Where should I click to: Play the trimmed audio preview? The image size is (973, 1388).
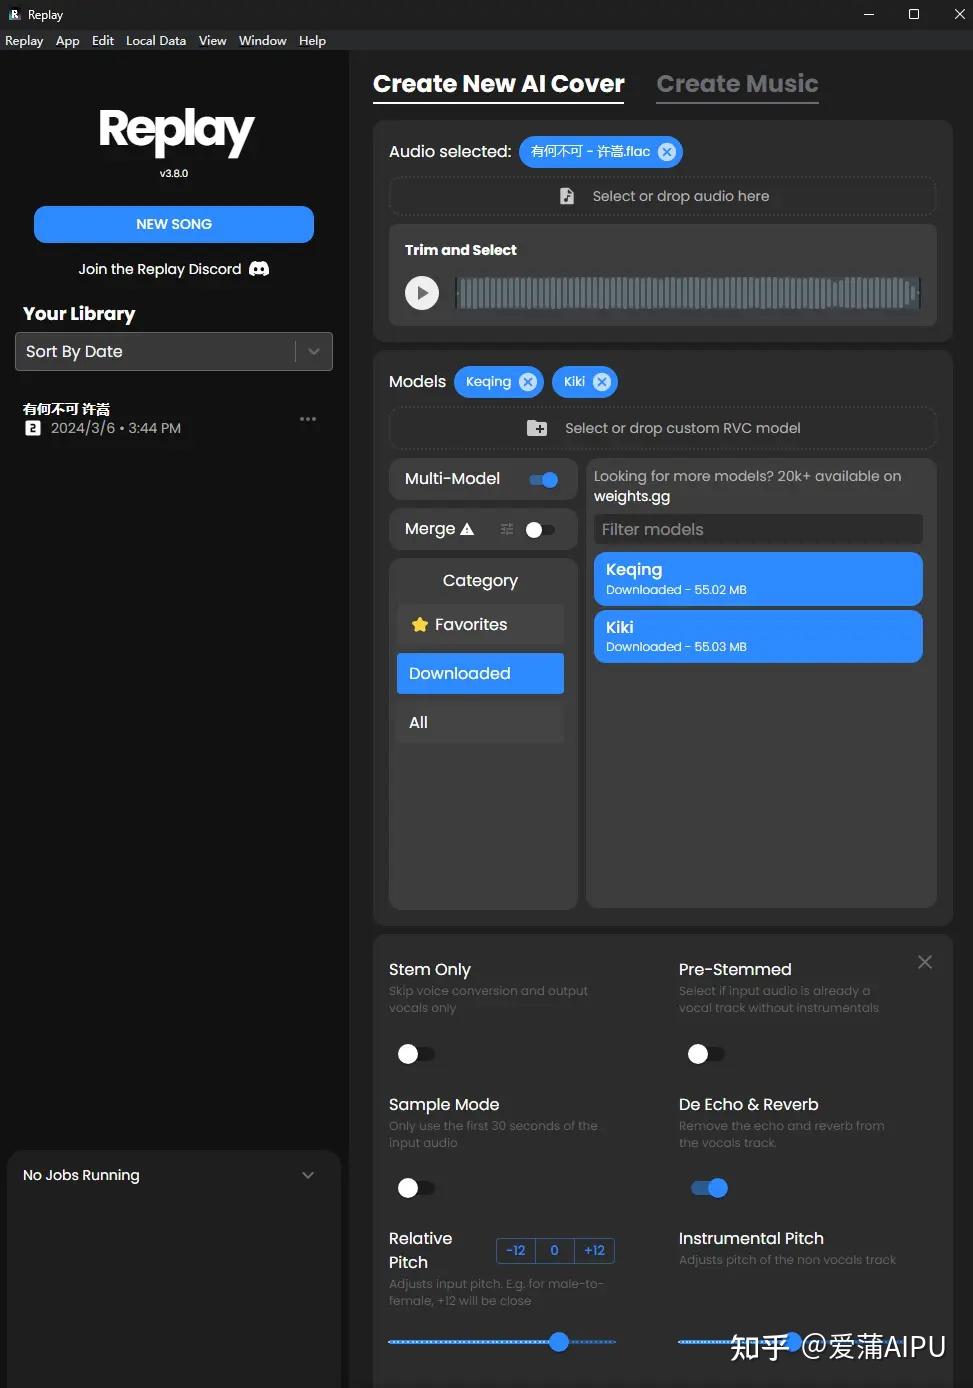pos(422,293)
